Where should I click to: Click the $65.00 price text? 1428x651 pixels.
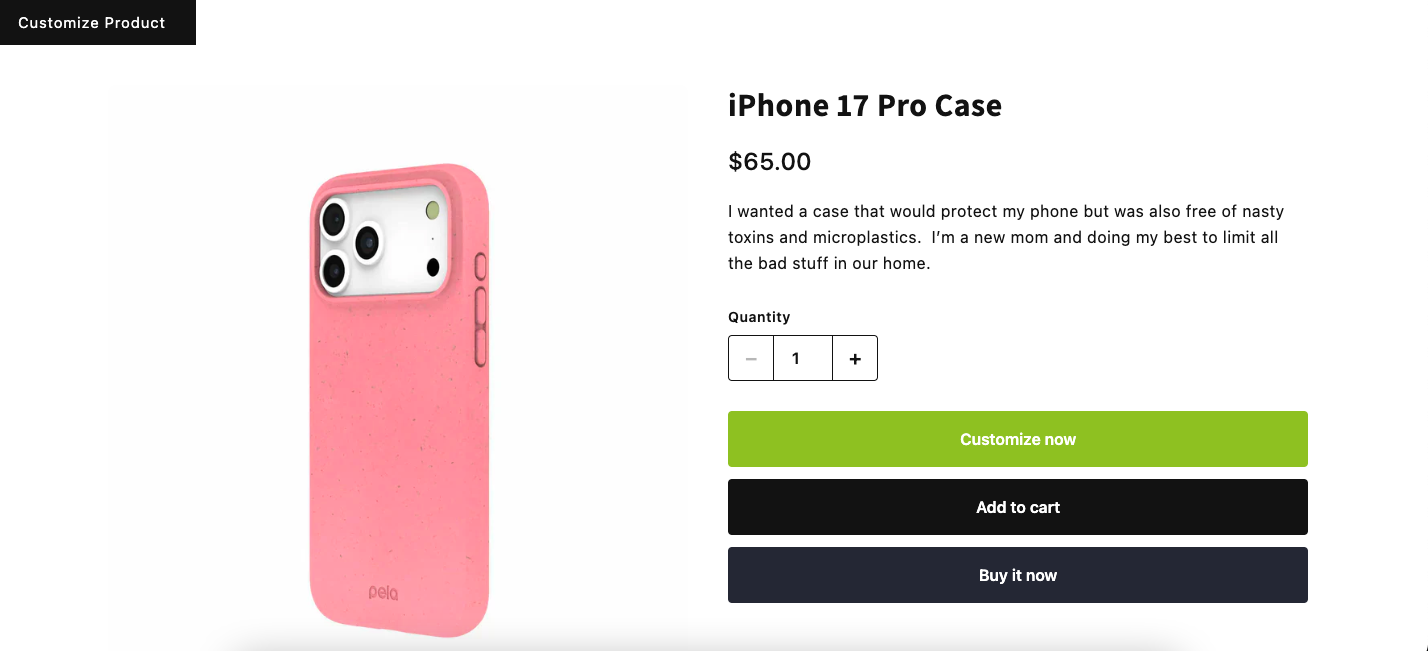[769, 161]
